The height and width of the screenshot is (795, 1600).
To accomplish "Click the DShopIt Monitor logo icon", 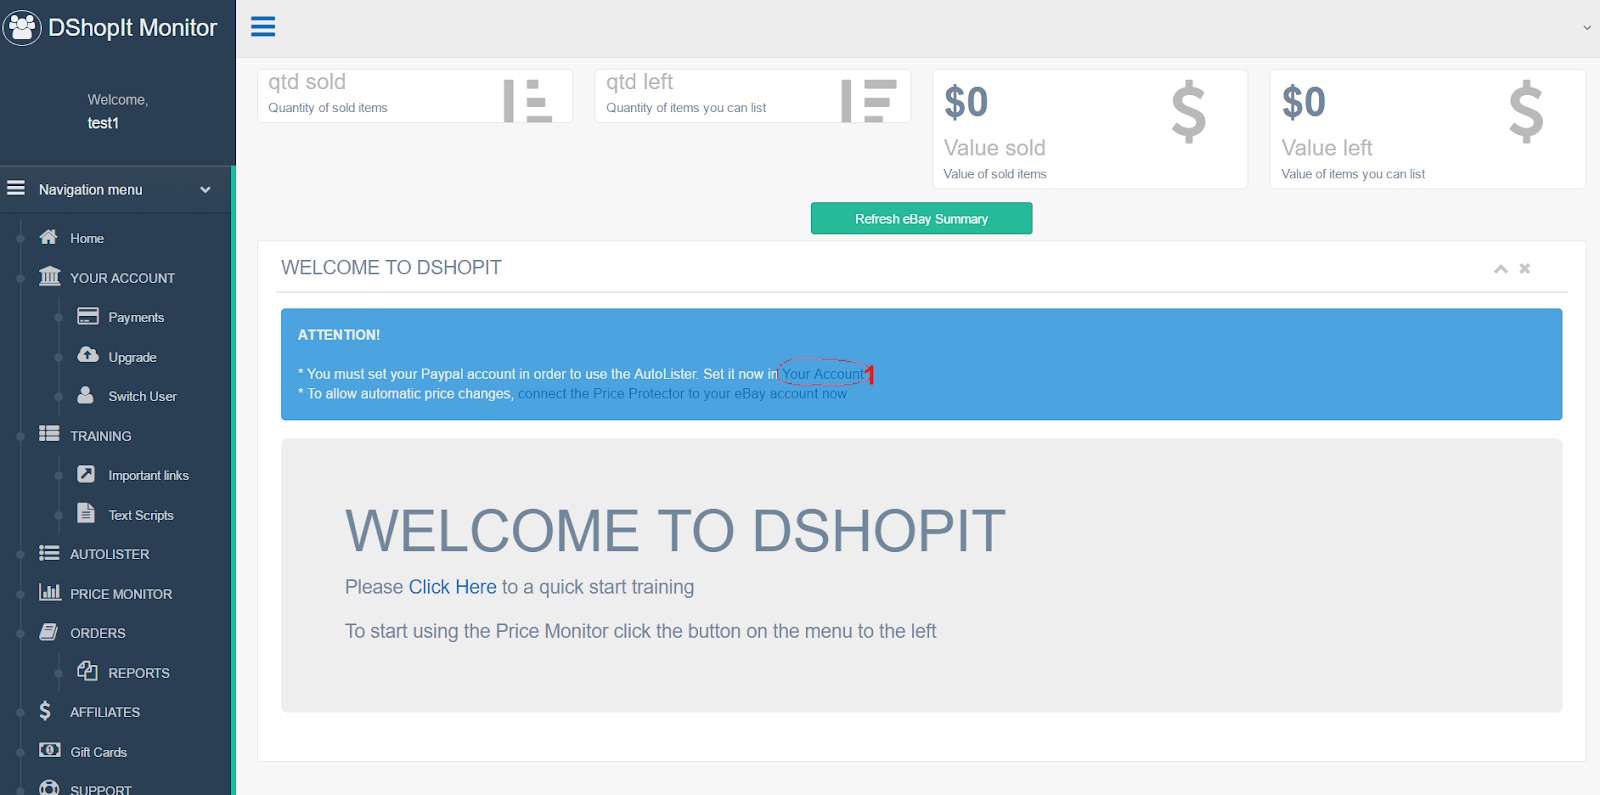I will pos(22,27).
